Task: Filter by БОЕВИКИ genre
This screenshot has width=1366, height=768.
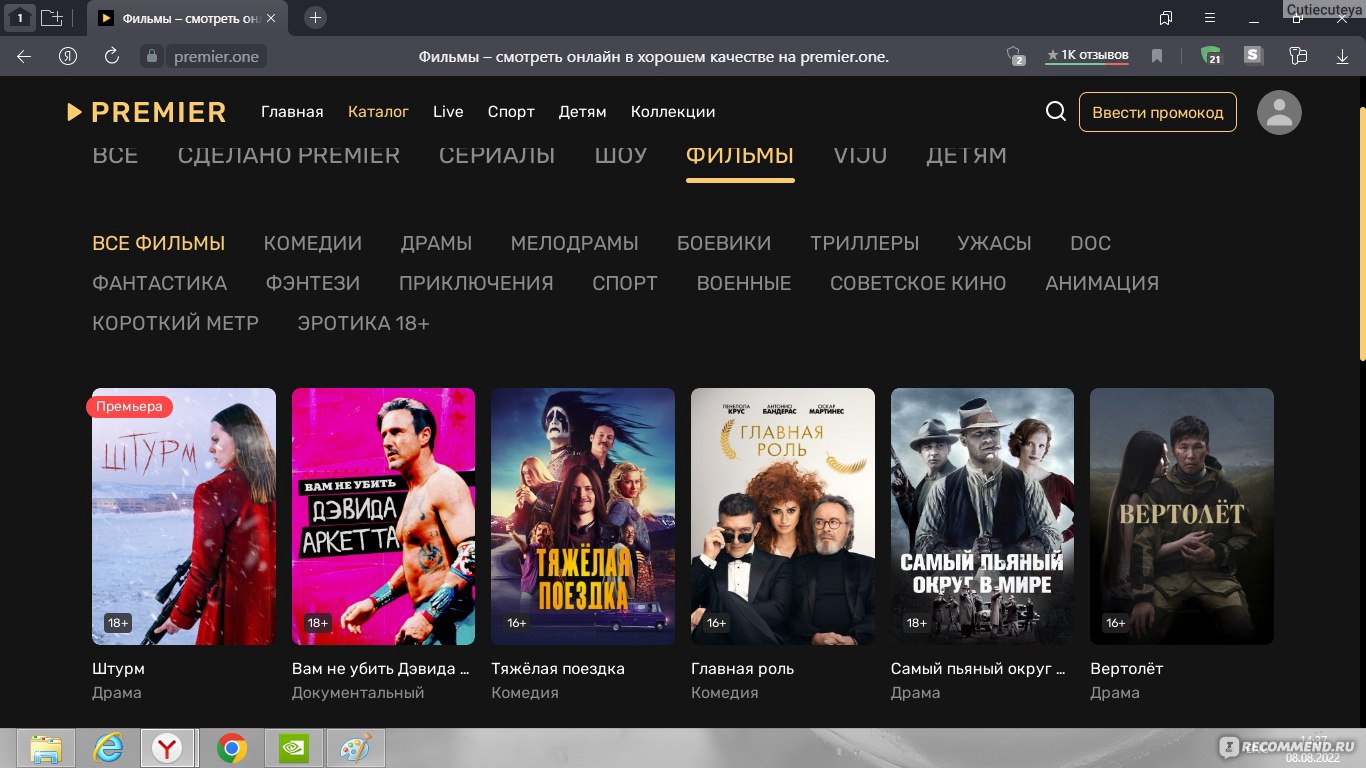Action: point(724,243)
